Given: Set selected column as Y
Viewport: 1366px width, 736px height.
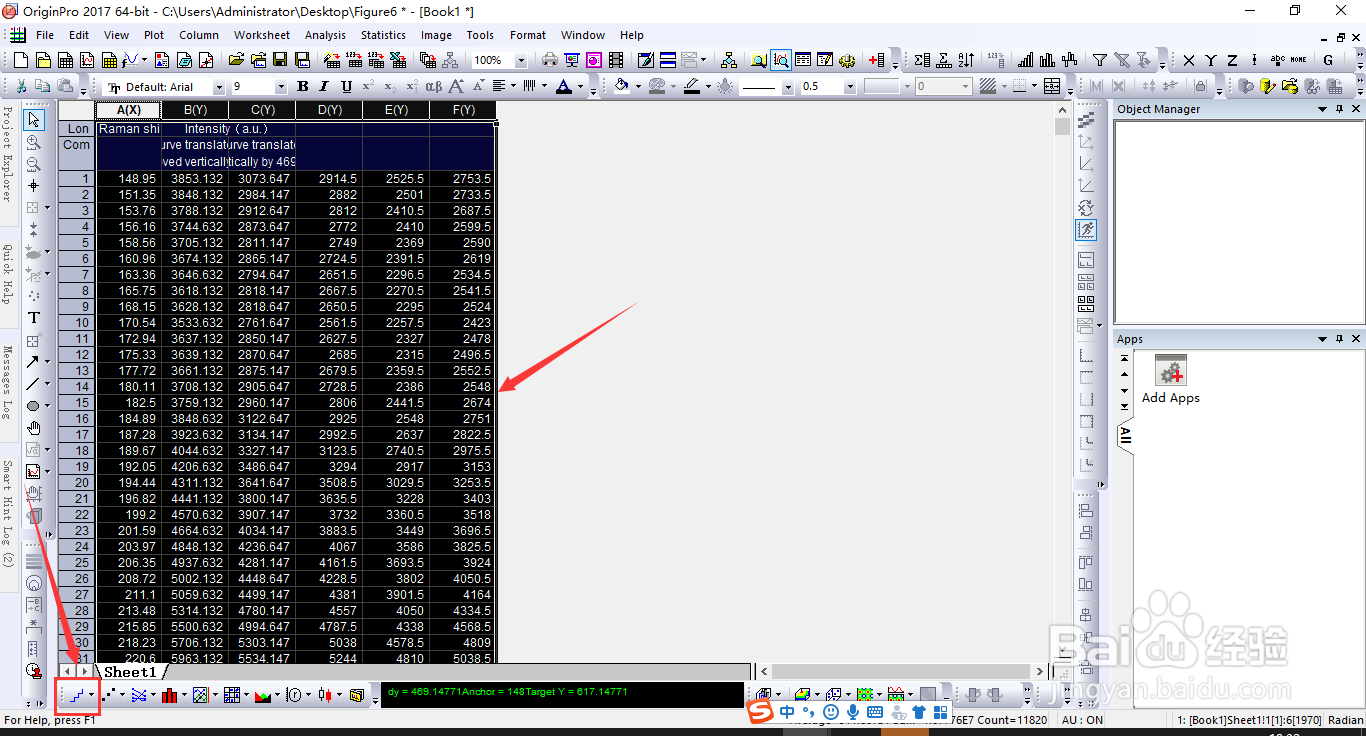Looking at the screenshot, I should (x=1211, y=60).
